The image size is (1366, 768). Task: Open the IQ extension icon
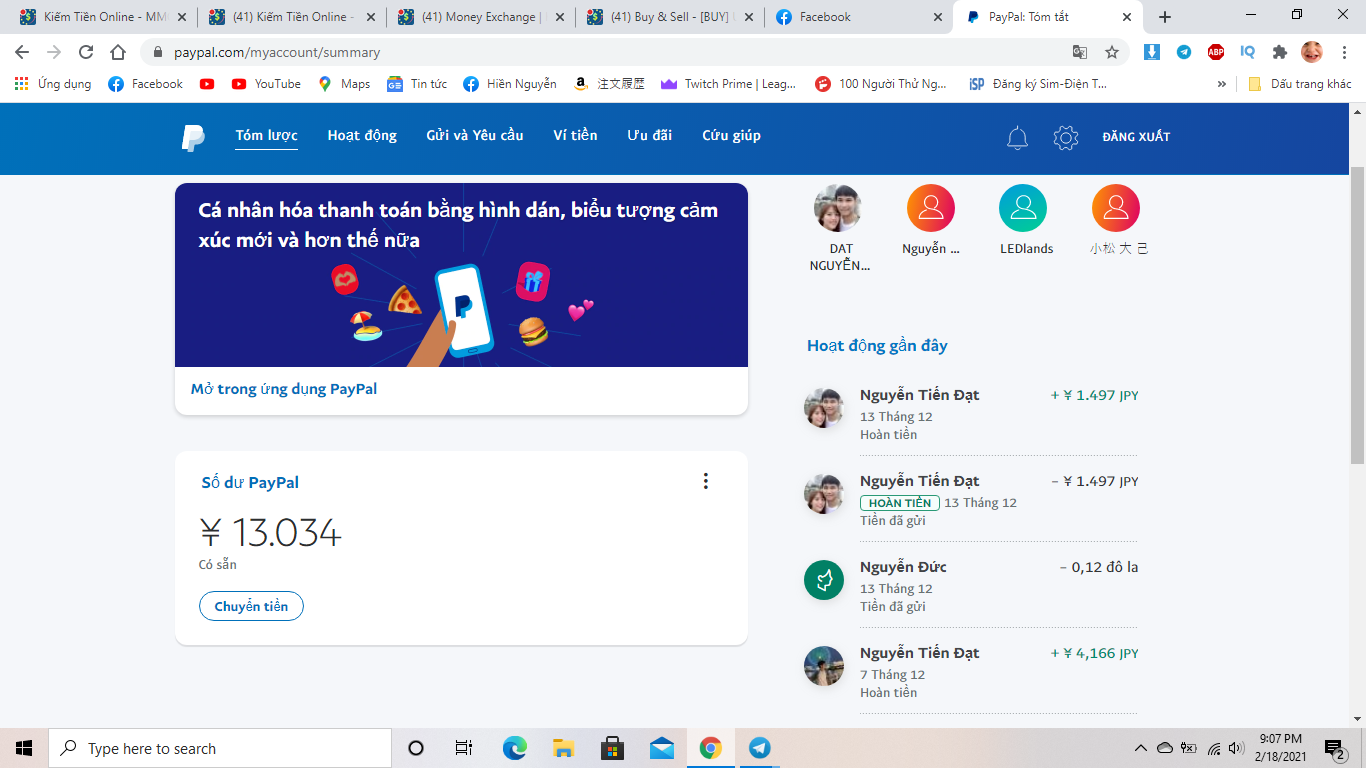1248,52
